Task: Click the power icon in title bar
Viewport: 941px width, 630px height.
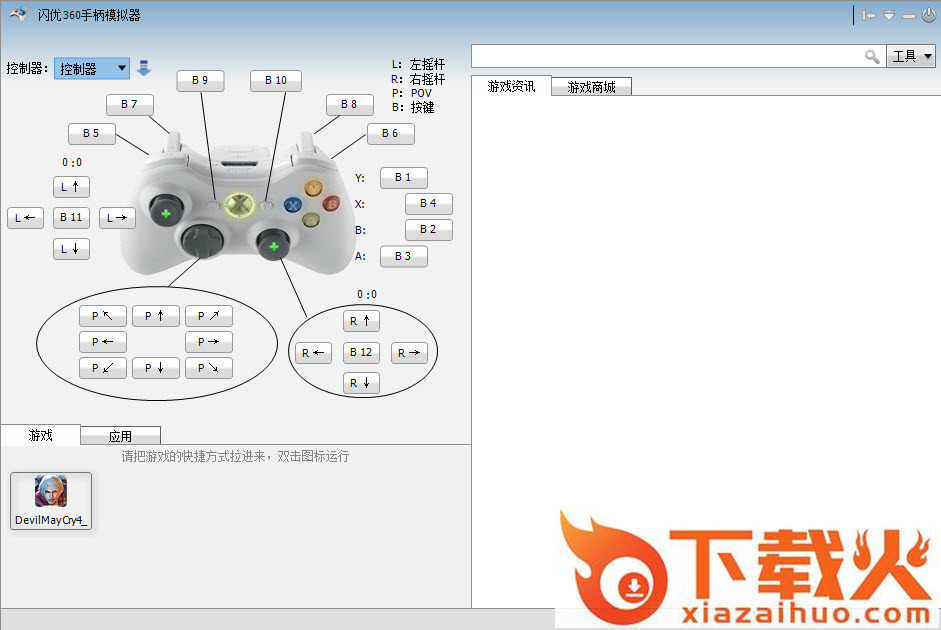Action: pyautogui.click(x=928, y=15)
